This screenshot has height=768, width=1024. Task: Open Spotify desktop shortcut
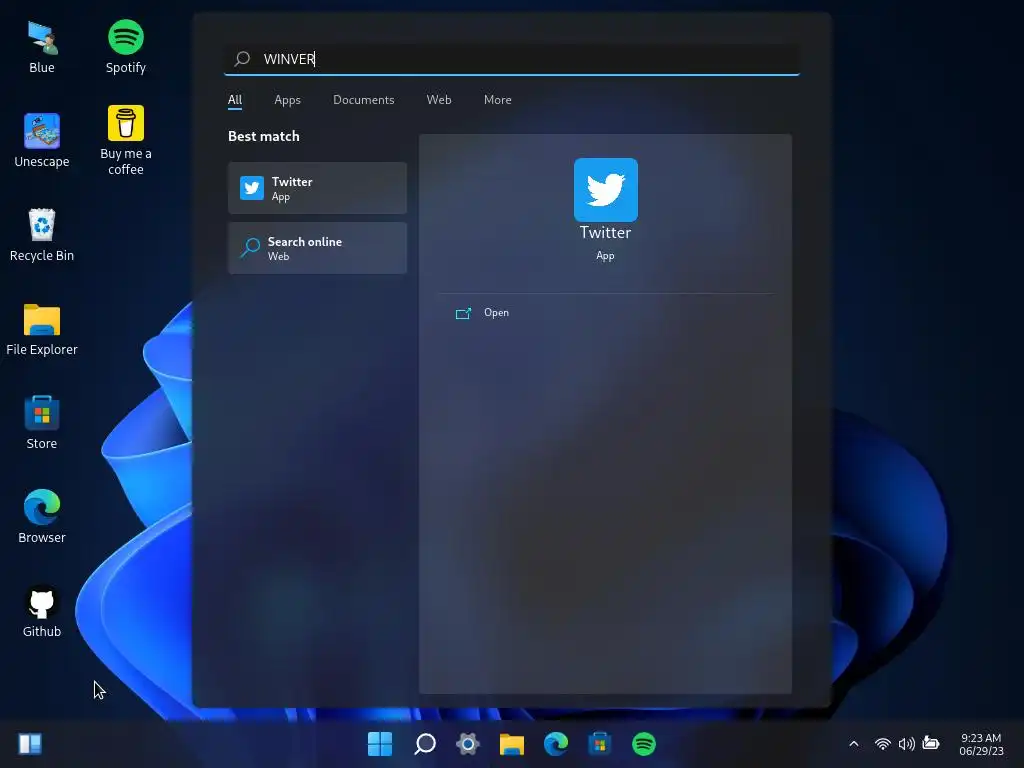[x=125, y=47]
